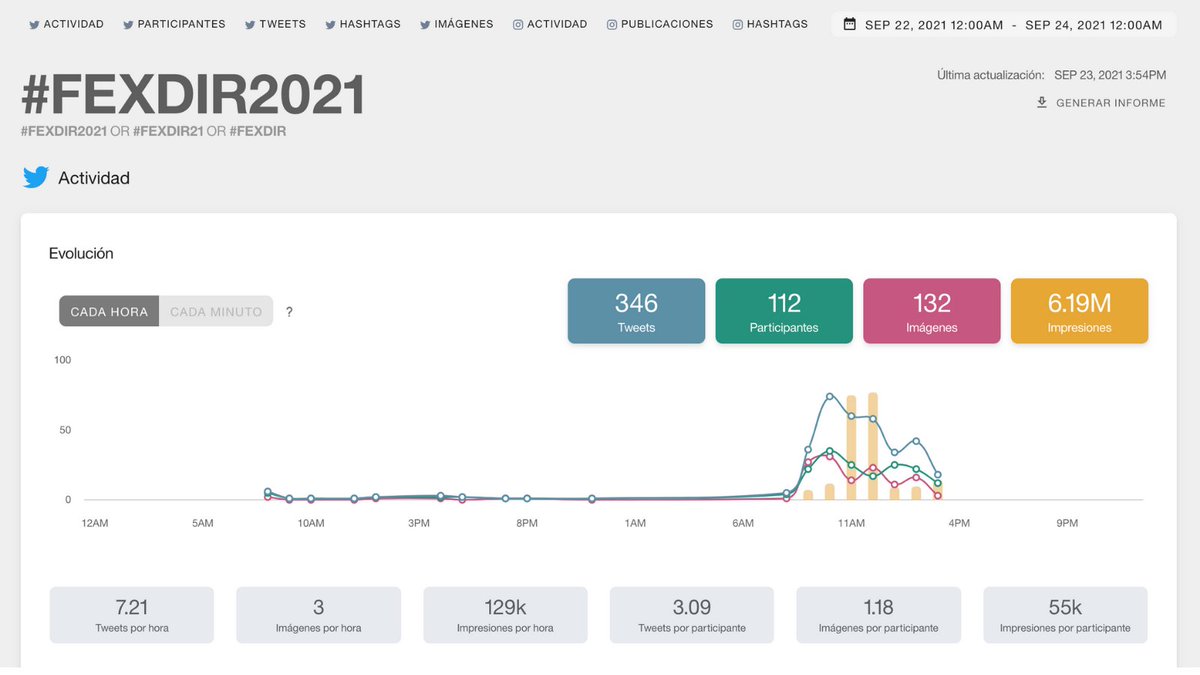Open the Imágenes nav item
Viewport: 1200px width, 675px height.
(x=456, y=24)
